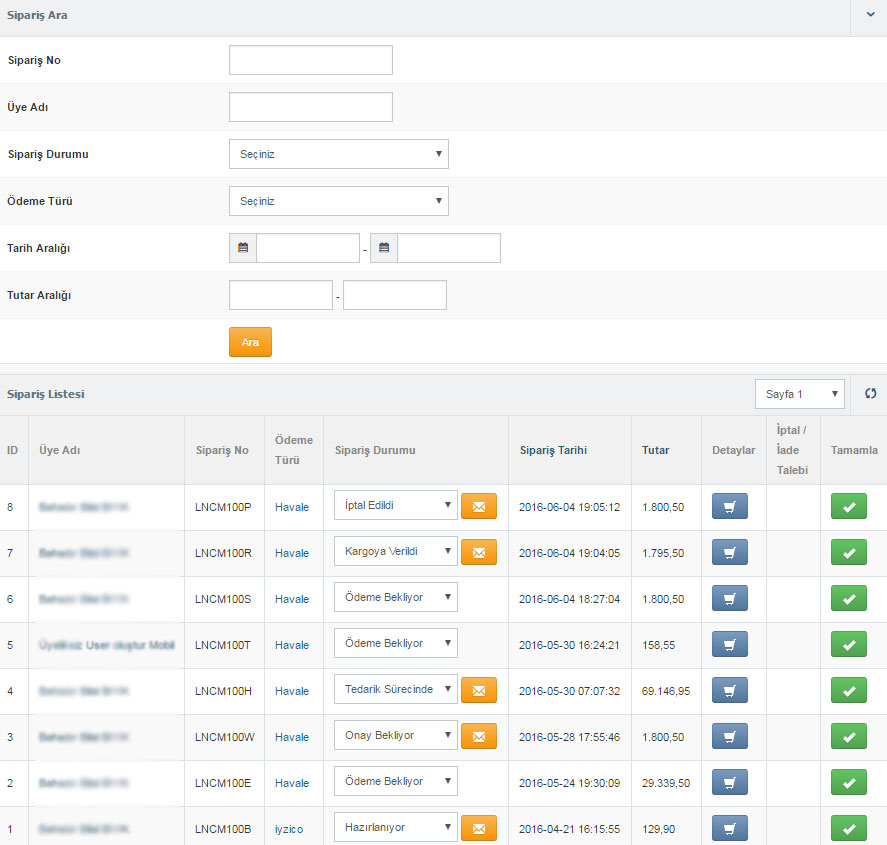887x845 pixels.
Task: Open the end date calendar picker
Action: 384,248
